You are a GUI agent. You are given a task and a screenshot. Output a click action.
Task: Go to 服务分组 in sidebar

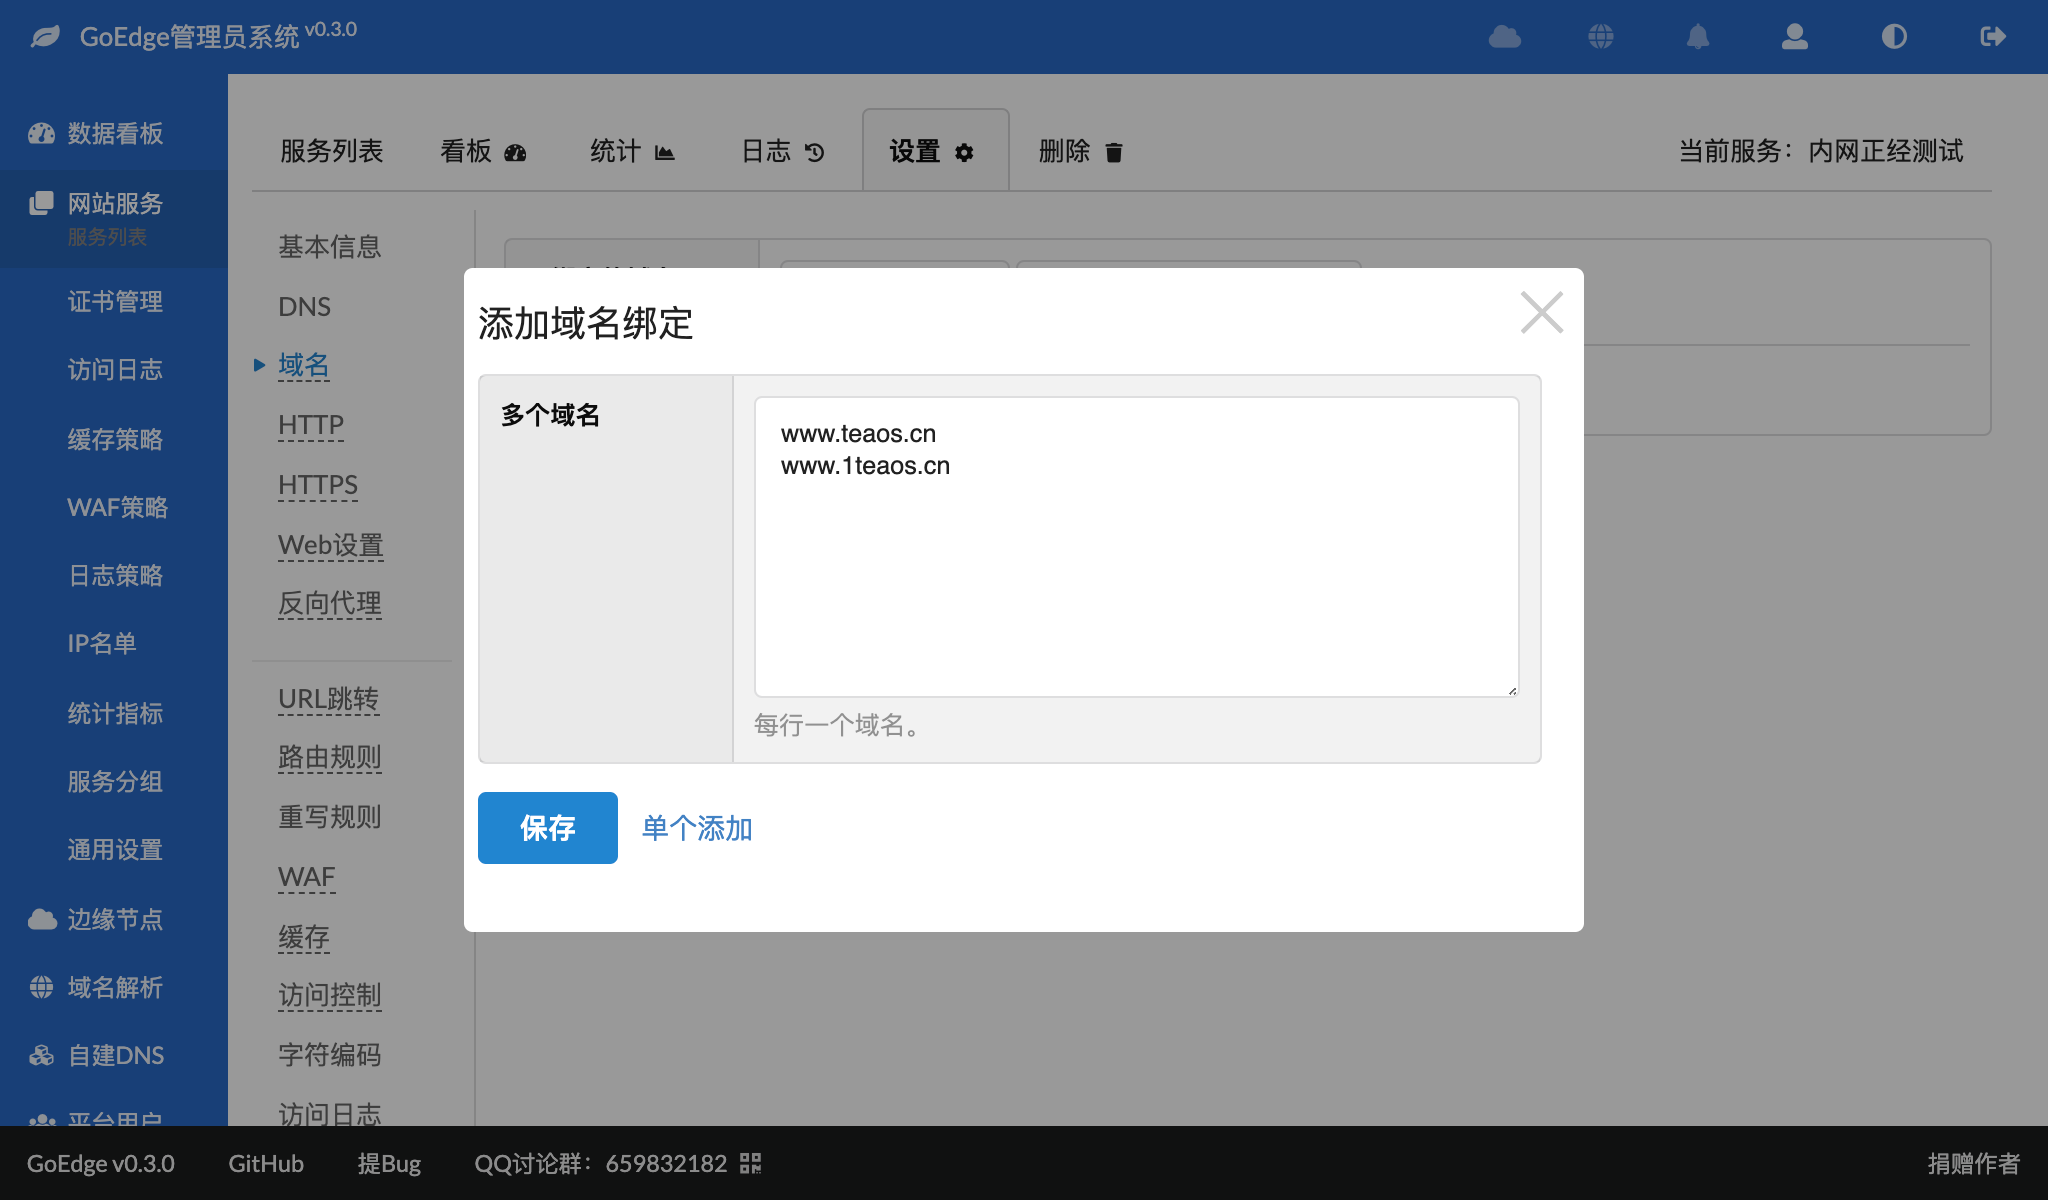(x=115, y=782)
